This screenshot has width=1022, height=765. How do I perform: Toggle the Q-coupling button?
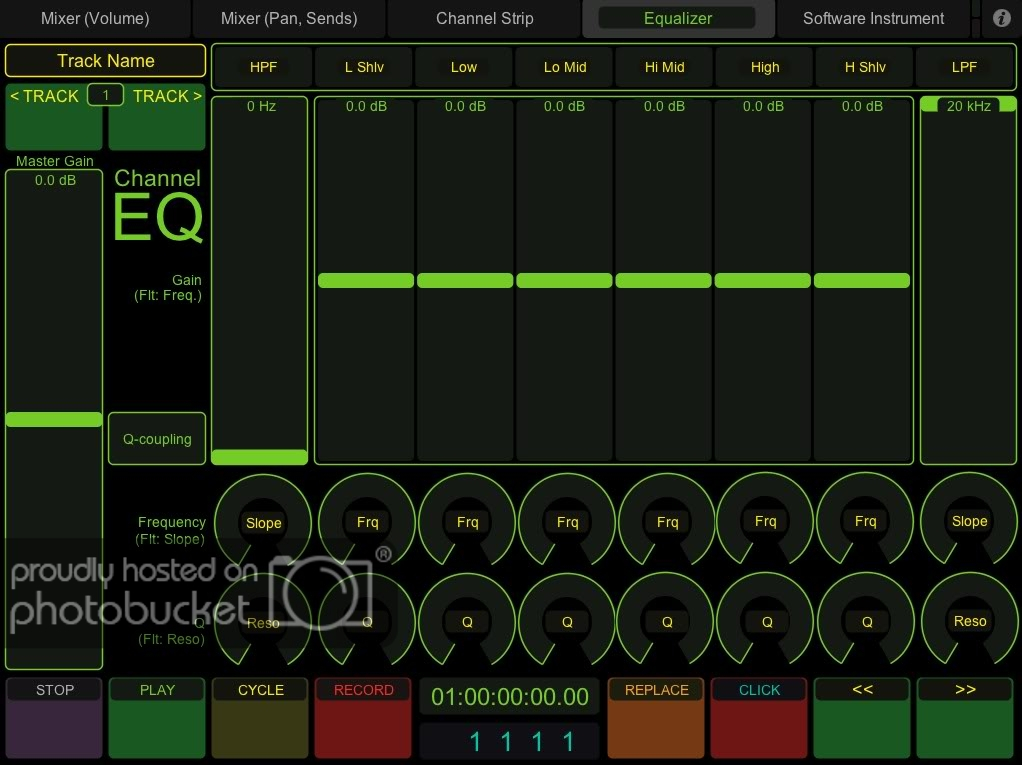pos(157,439)
